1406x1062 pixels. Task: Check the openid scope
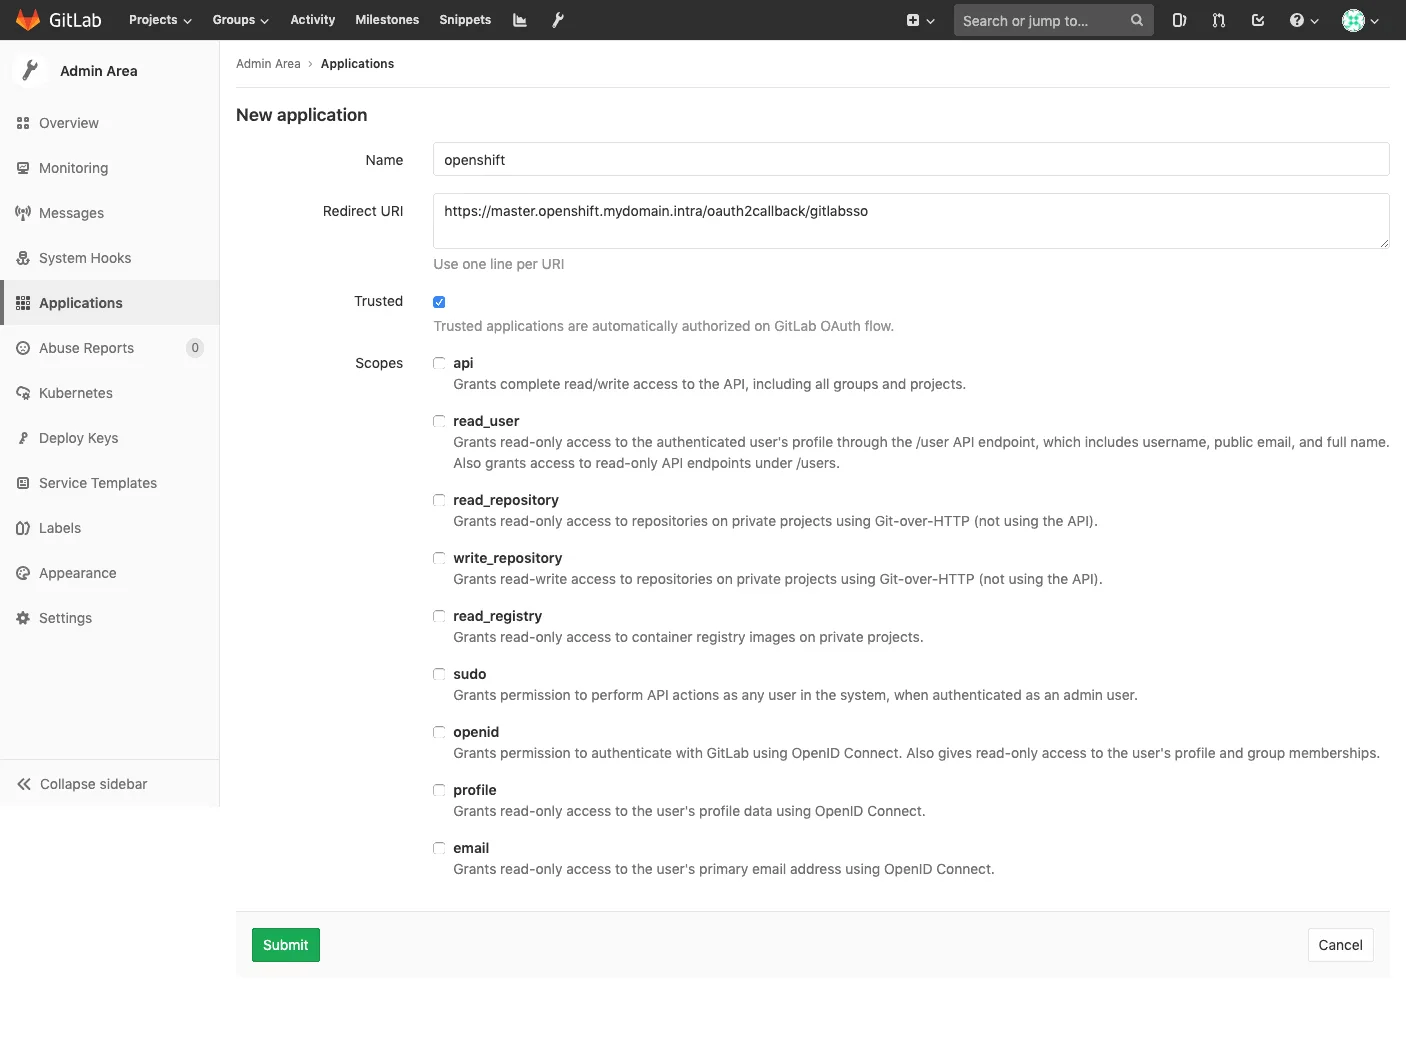tap(439, 732)
